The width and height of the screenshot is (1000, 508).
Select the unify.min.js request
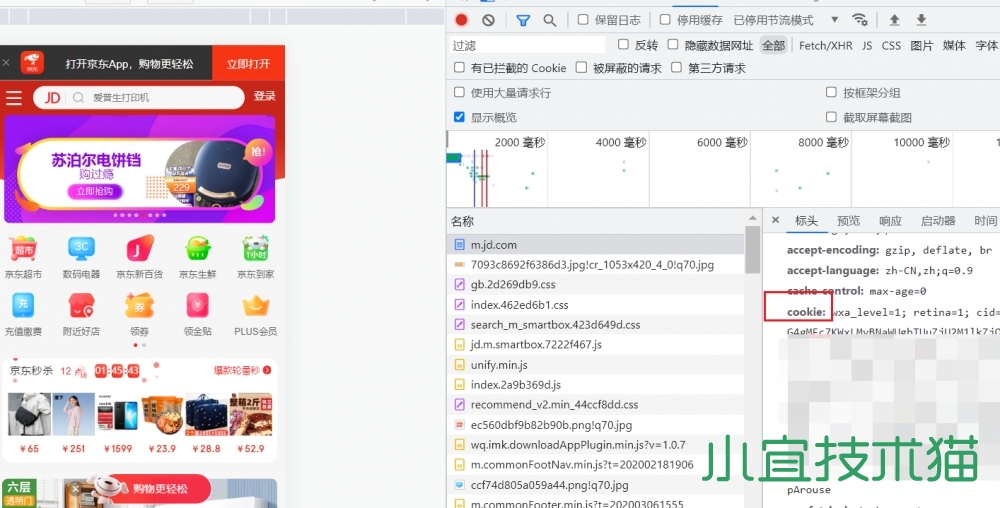pyautogui.click(x=596, y=365)
